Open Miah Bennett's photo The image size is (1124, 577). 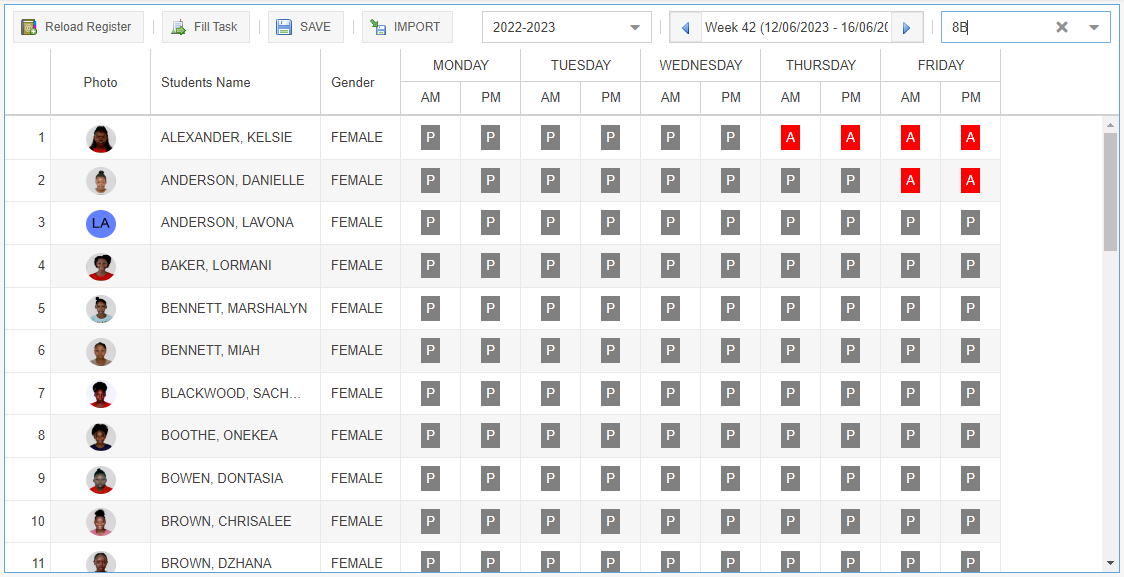(x=101, y=351)
